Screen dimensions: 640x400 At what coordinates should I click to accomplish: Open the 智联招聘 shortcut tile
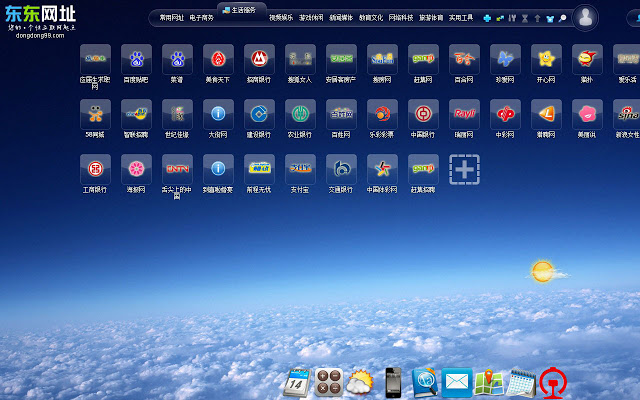coord(136,114)
